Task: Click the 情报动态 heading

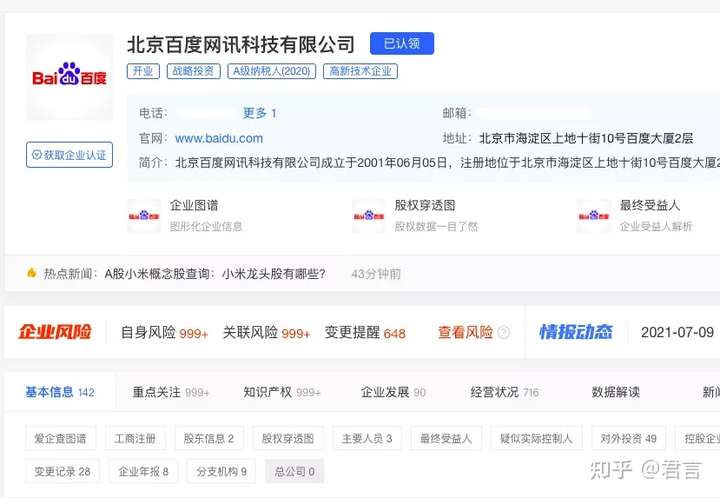Action: [576, 332]
